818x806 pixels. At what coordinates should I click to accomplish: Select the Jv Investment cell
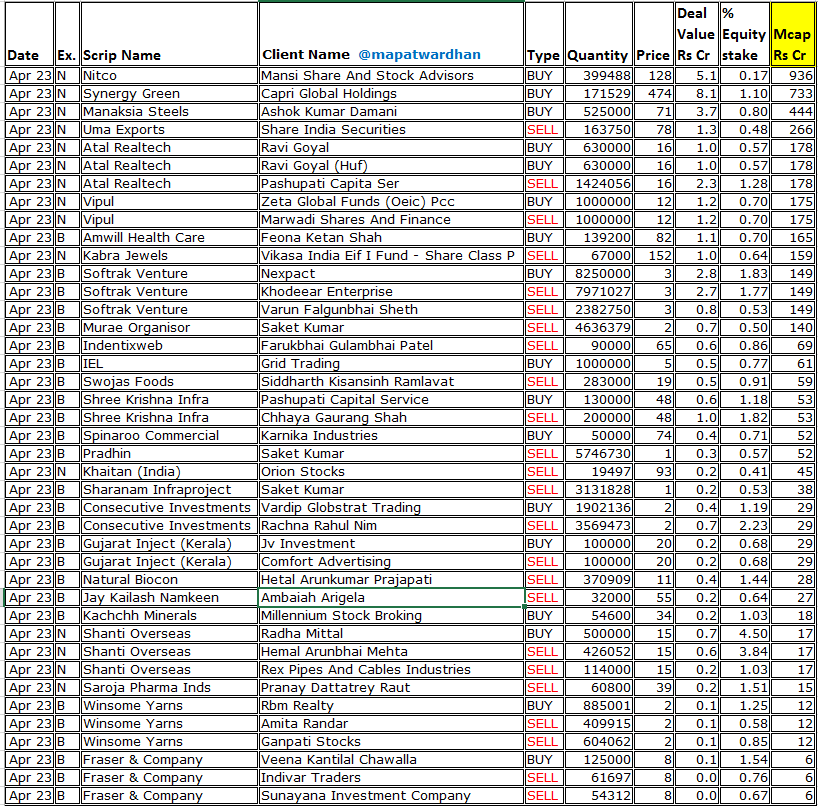[391, 544]
